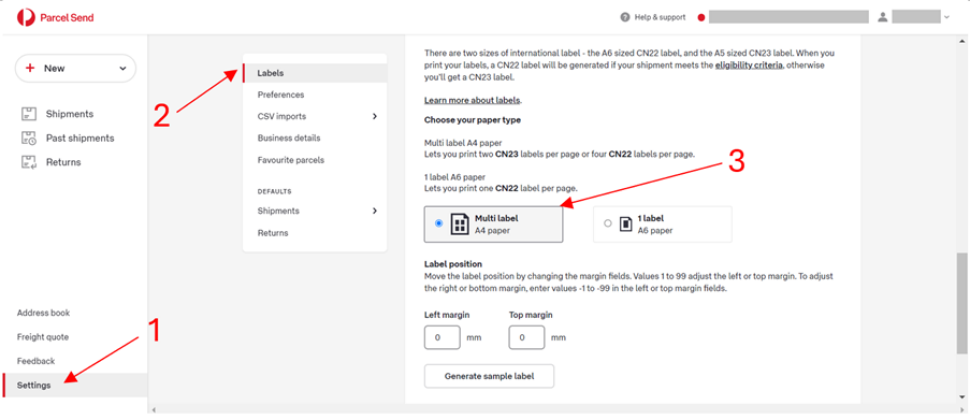Click the Shipments box icon
The height and width of the screenshot is (420, 970).
click(28, 114)
